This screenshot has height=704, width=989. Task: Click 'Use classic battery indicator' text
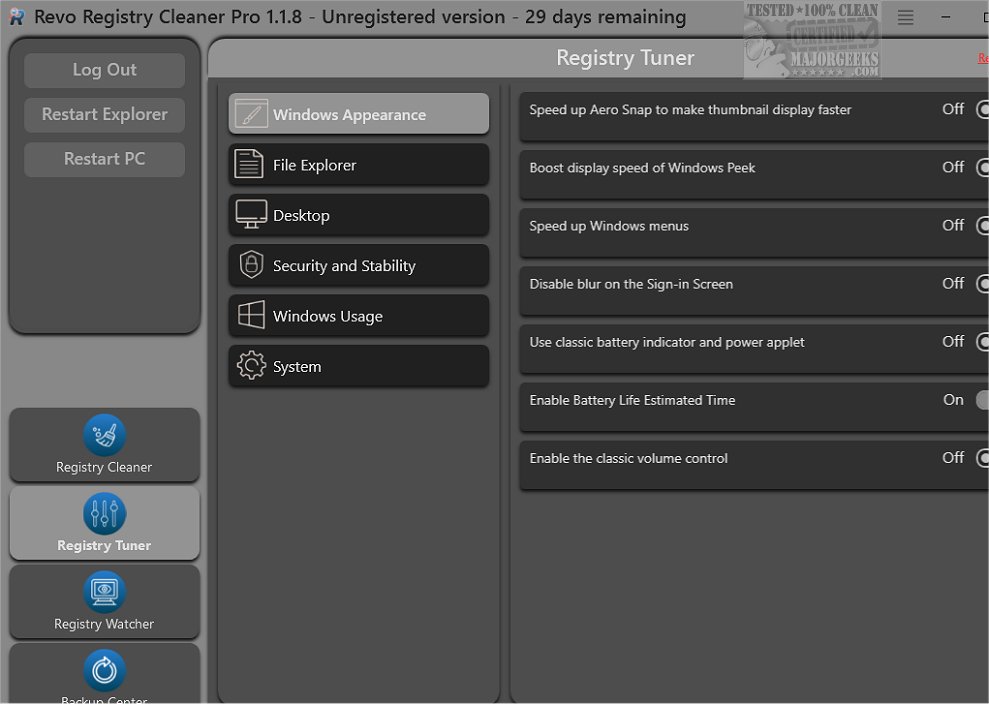(x=667, y=342)
